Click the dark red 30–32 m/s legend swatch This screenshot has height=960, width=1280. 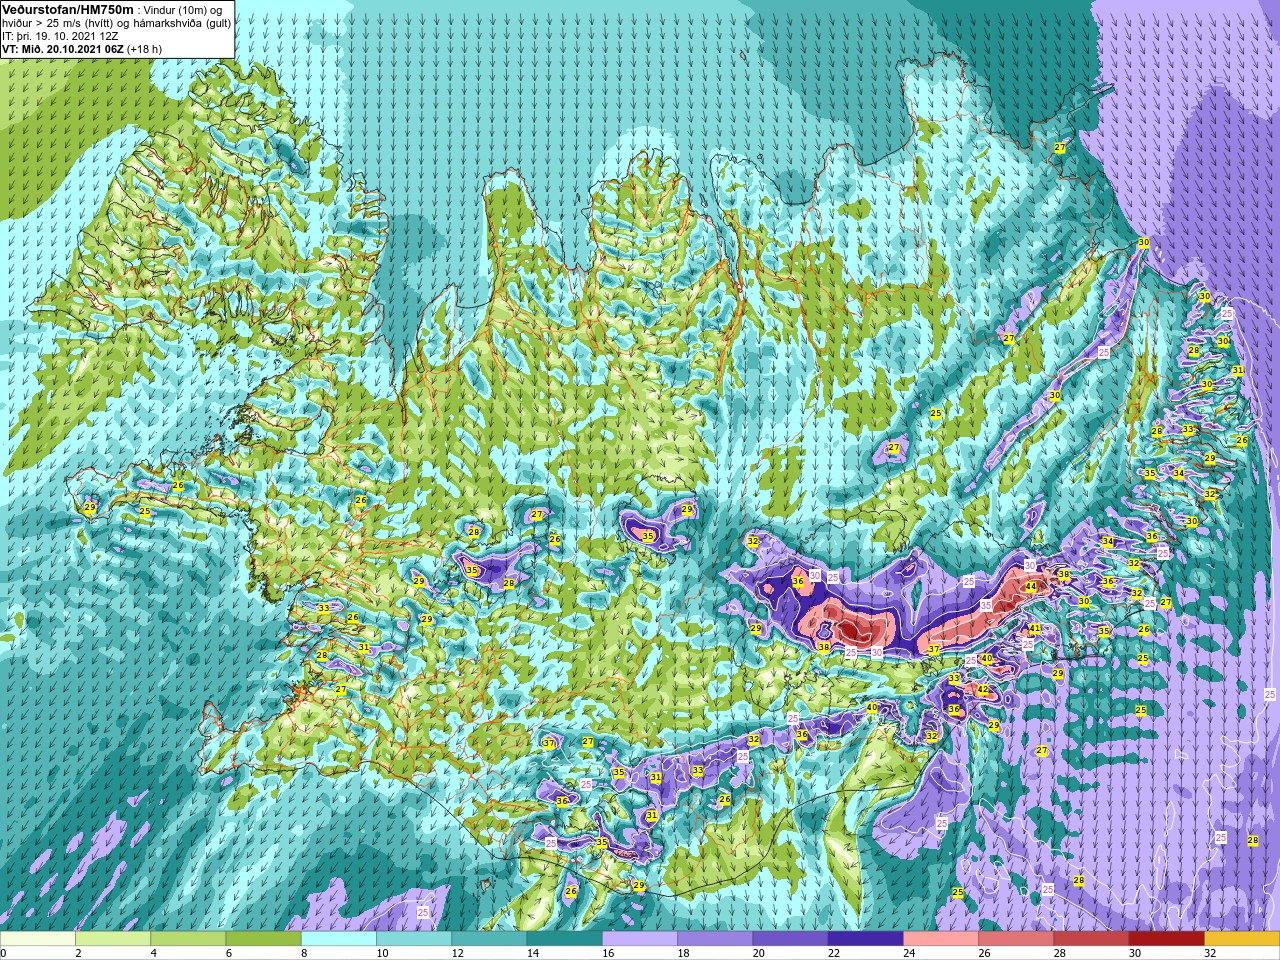[x=1166, y=939]
